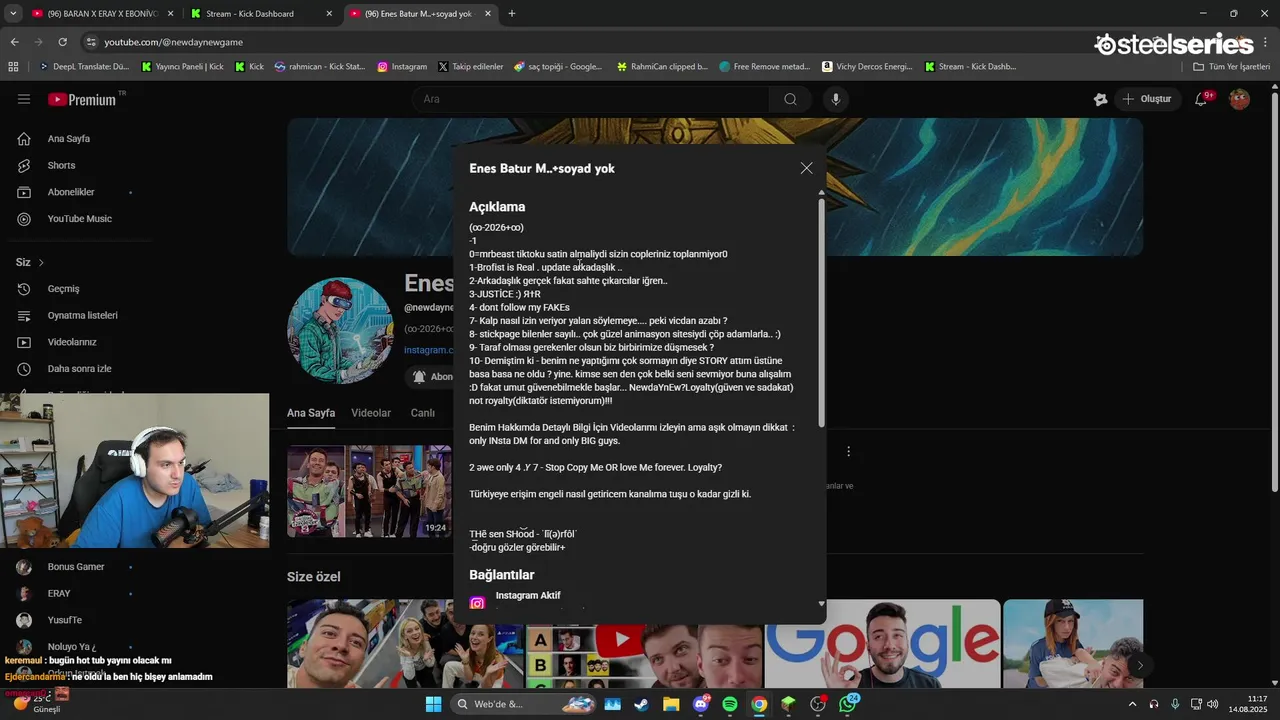Open DeepL Translate bookmark

click(x=84, y=67)
